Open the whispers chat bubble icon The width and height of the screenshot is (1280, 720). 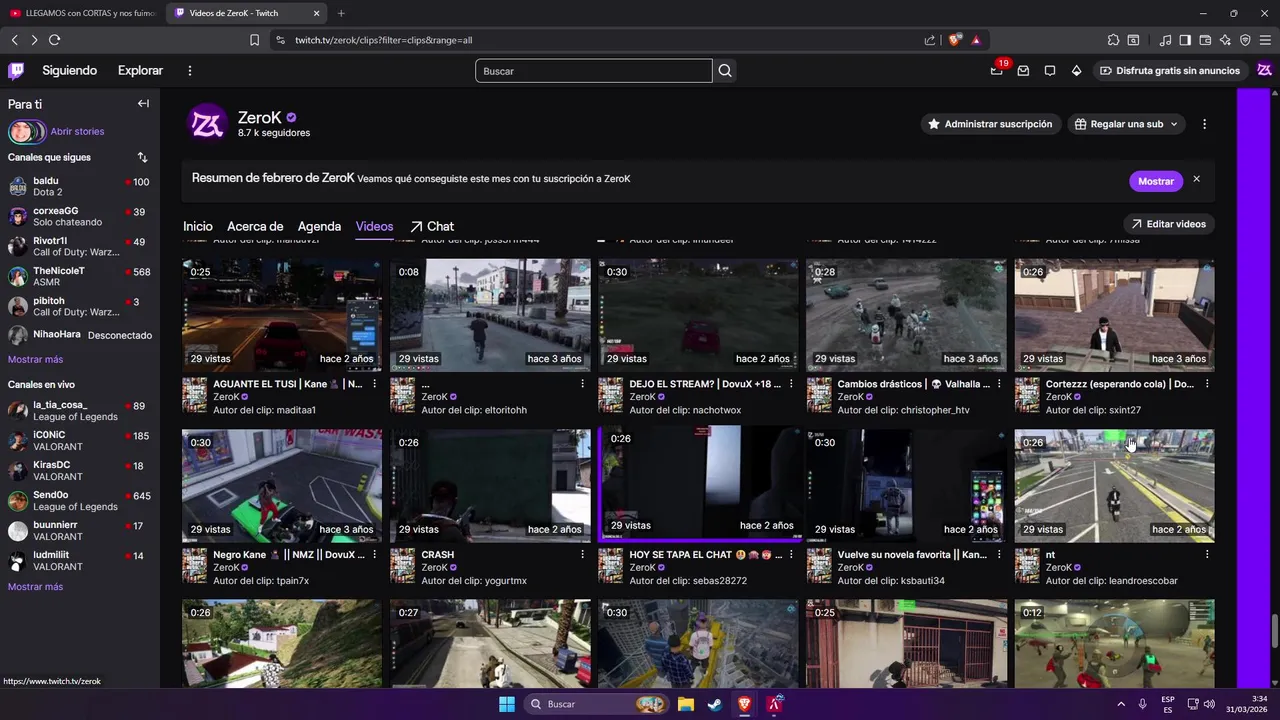[x=1050, y=71]
